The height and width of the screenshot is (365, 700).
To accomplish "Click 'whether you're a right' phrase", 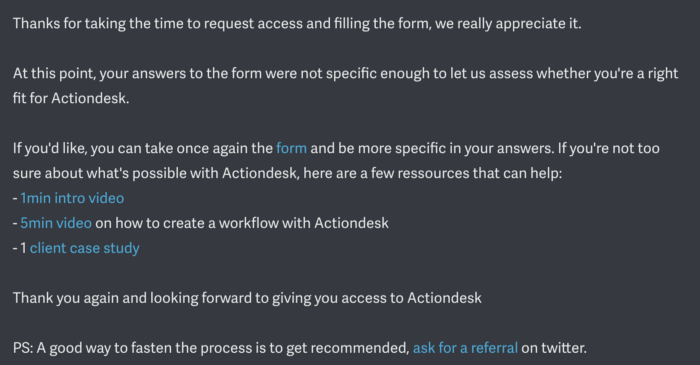I will (607, 73).
